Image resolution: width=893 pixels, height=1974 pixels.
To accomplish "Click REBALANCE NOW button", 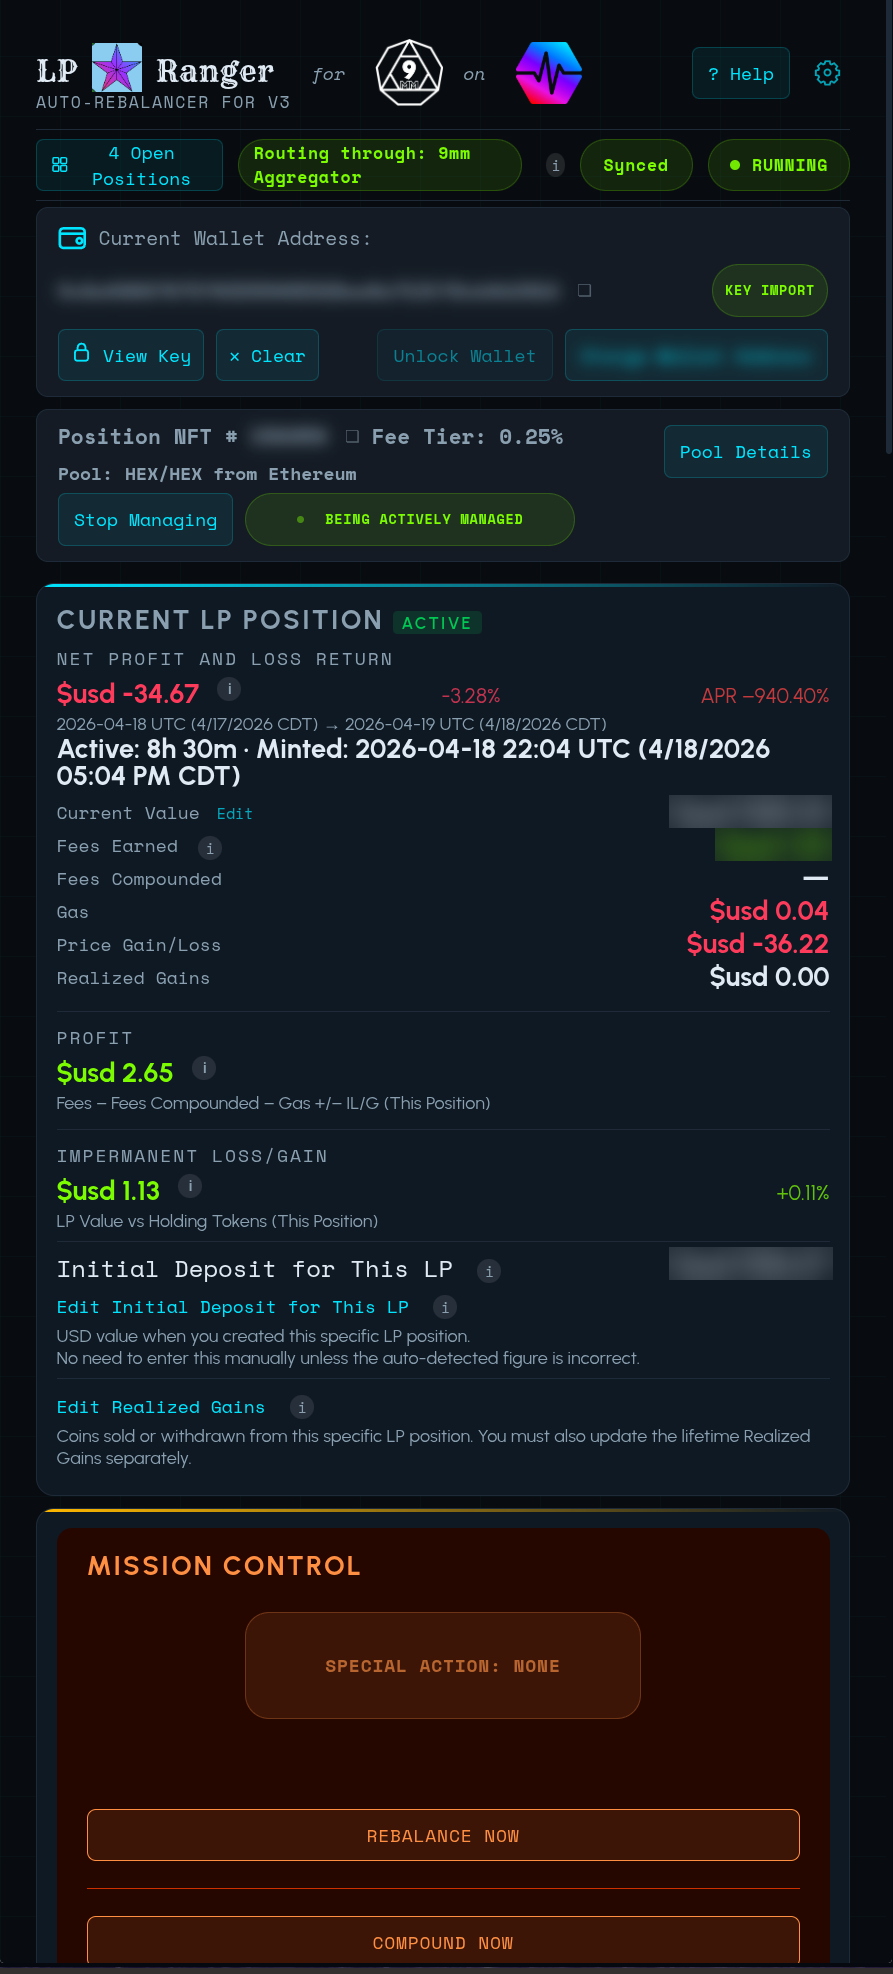I will tap(443, 1836).
